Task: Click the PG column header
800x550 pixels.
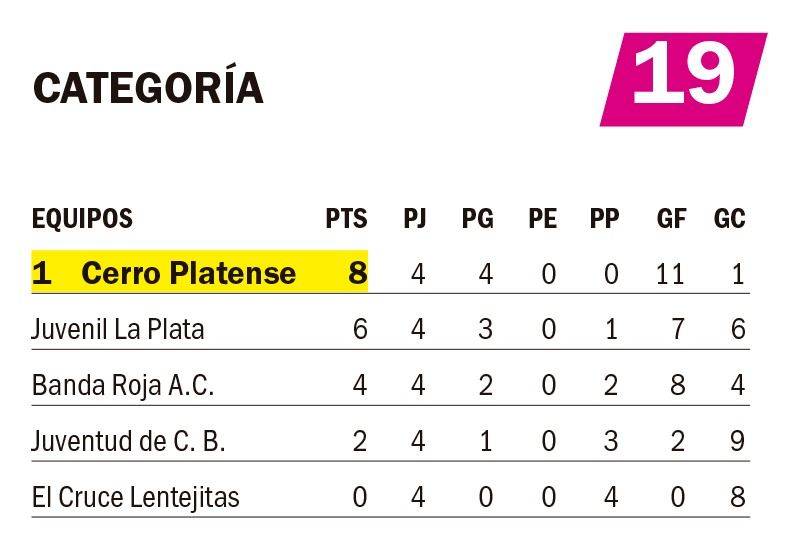Action: click(x=478, y=218)
